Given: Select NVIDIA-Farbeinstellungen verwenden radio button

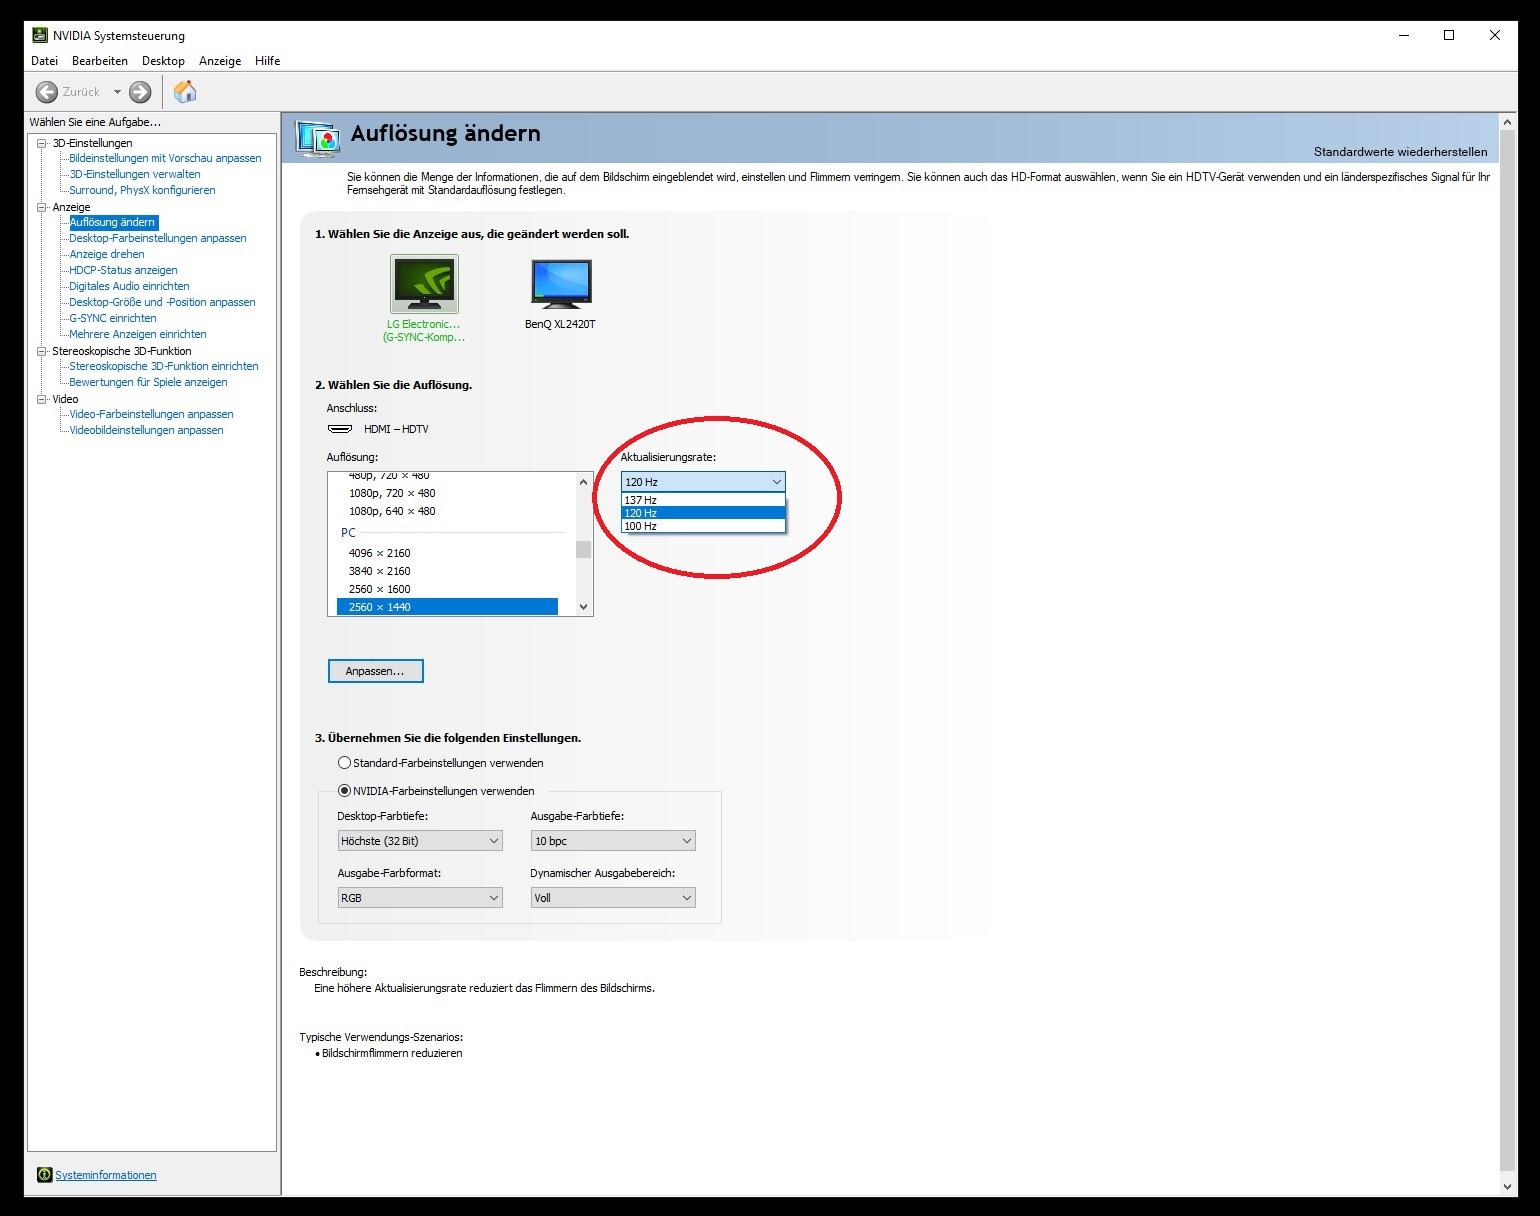Looking at the screenshot, I should pos(344,791).
